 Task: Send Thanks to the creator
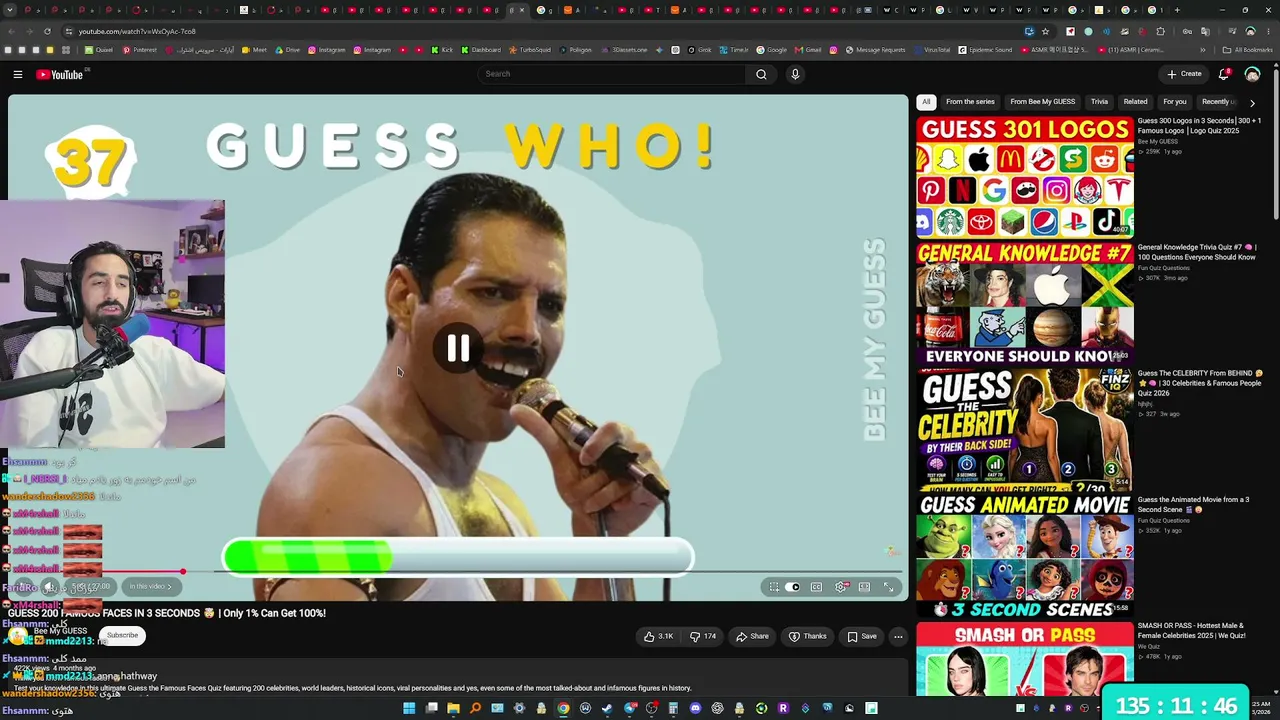click(x=808, y=636)
